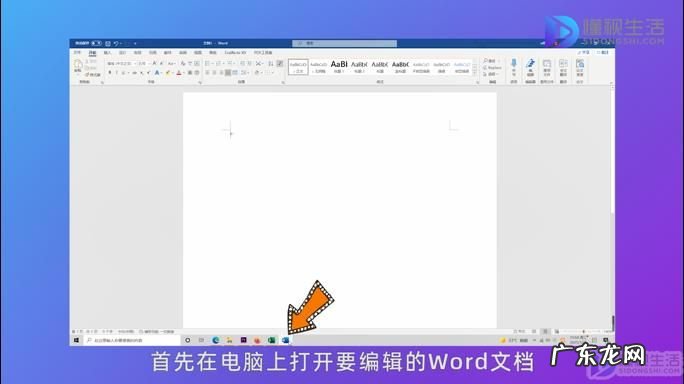Screen dimensions: 684x384
Task: Click the Windows Start button
Action: pyautogui.click(x=76, y=340)
